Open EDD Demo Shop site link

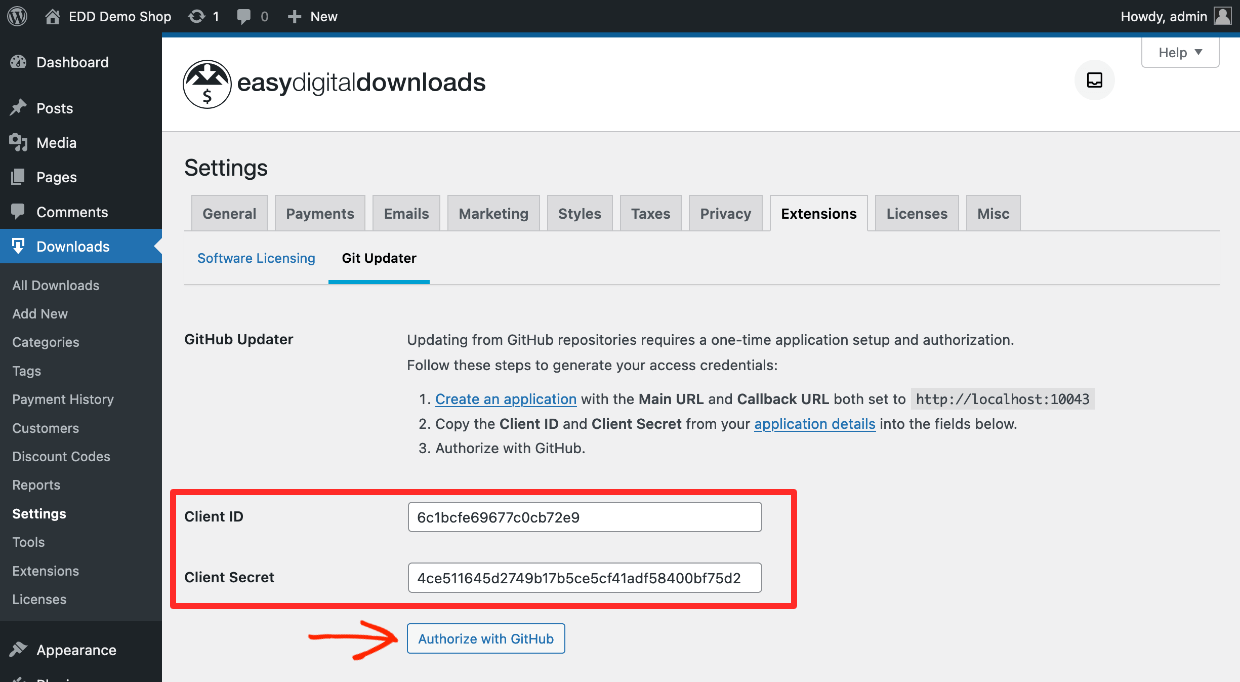[x=108, y=16]
